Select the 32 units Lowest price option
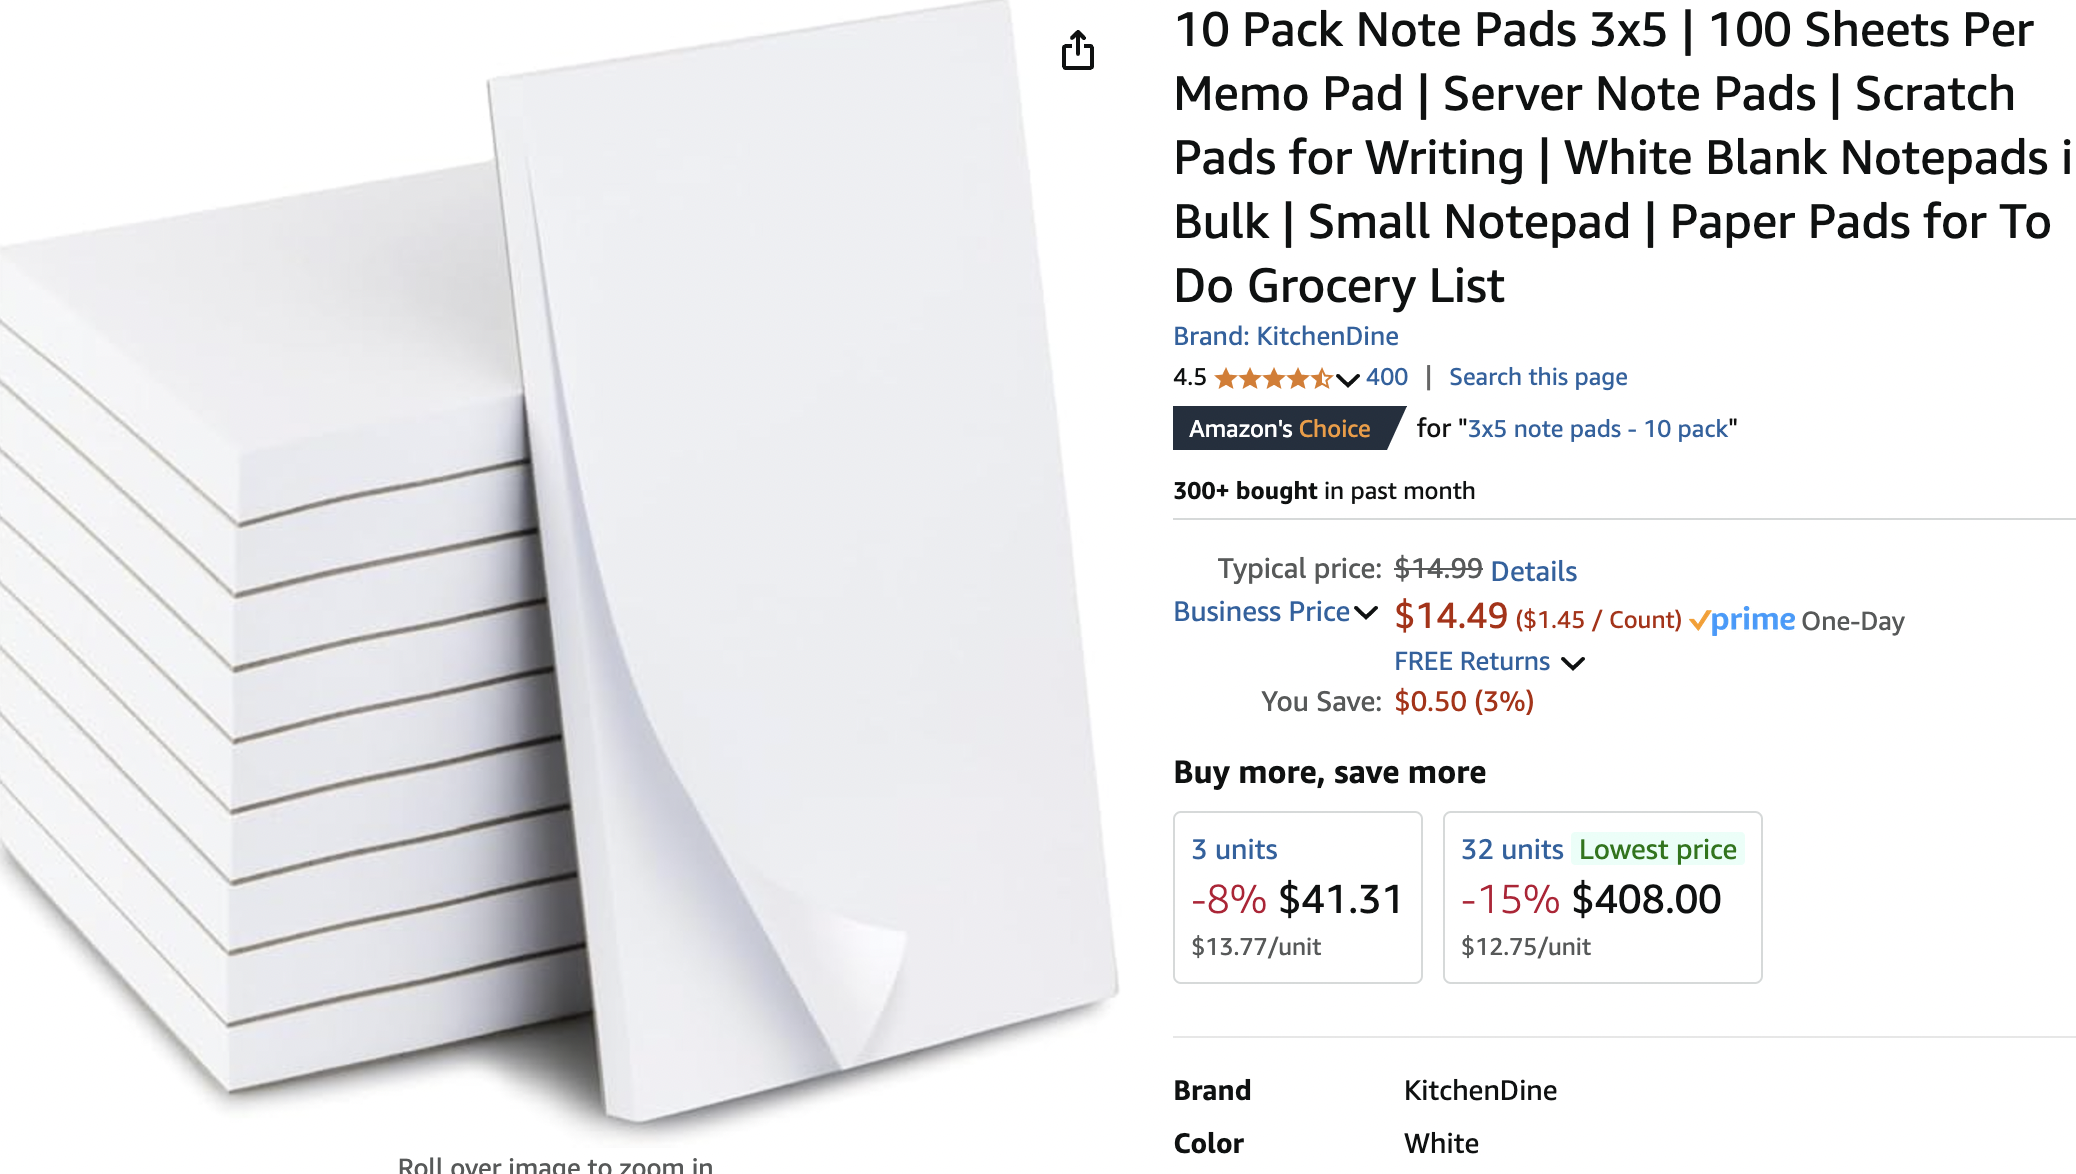Viewport: 2076px width, 1174px height. coord(1602,897)
